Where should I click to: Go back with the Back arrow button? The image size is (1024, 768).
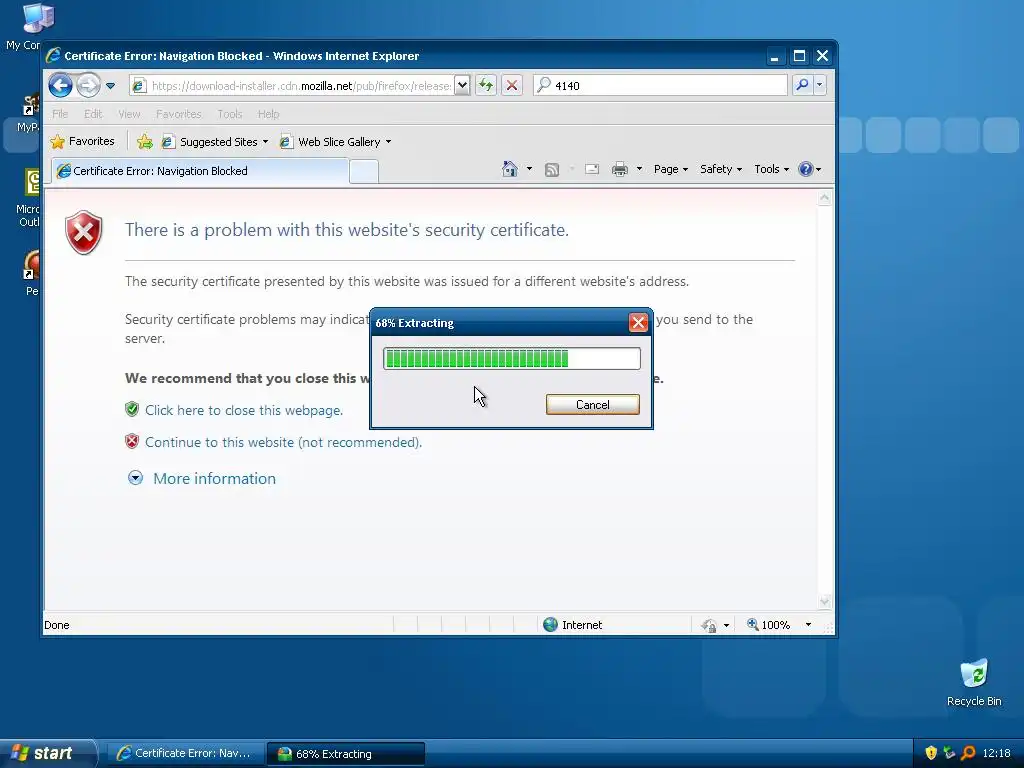60,86
